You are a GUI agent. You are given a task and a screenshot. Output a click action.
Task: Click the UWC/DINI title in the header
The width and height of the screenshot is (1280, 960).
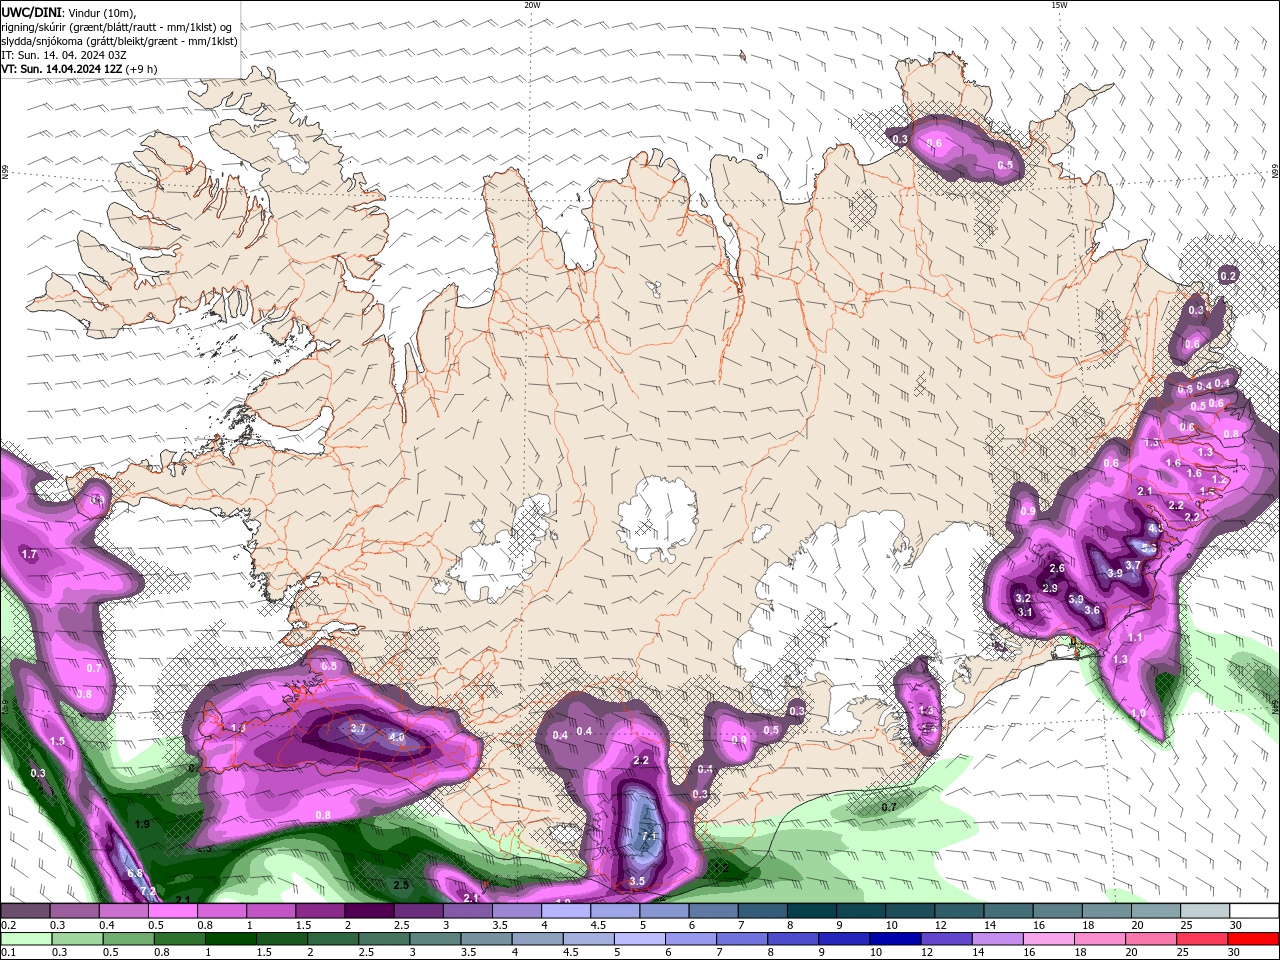(31, 12)
